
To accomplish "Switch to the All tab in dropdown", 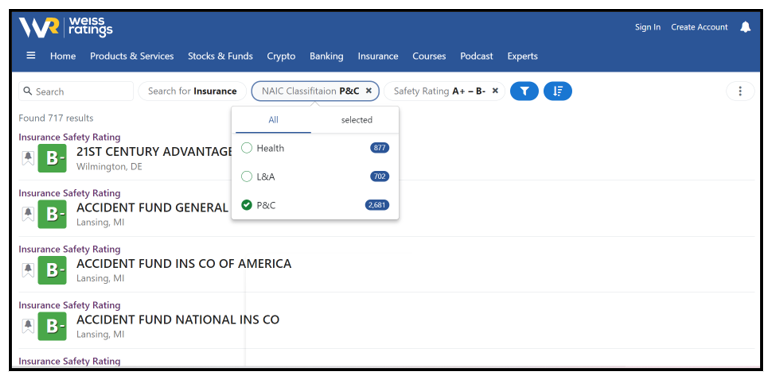I will tap(273, 120).
